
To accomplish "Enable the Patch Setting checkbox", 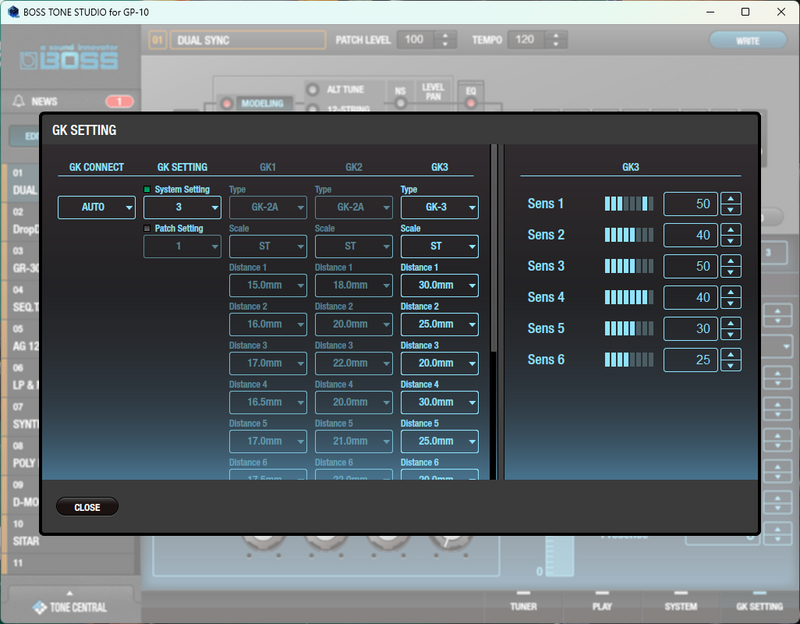I will point(146,228).
